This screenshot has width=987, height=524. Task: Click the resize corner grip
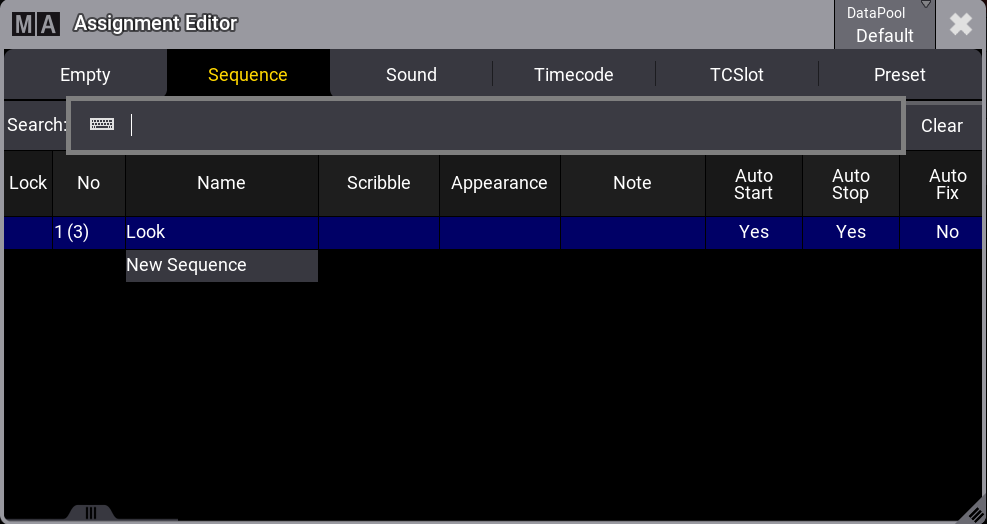(970, 510)
